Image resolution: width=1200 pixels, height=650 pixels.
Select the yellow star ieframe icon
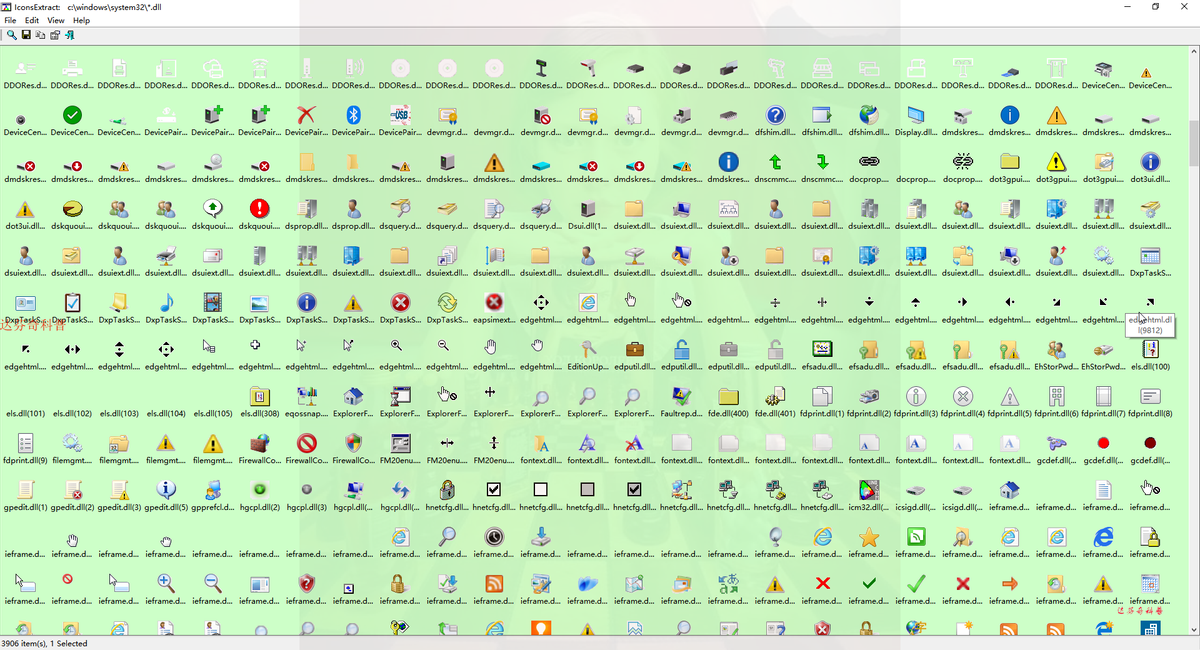click(869, 537)
